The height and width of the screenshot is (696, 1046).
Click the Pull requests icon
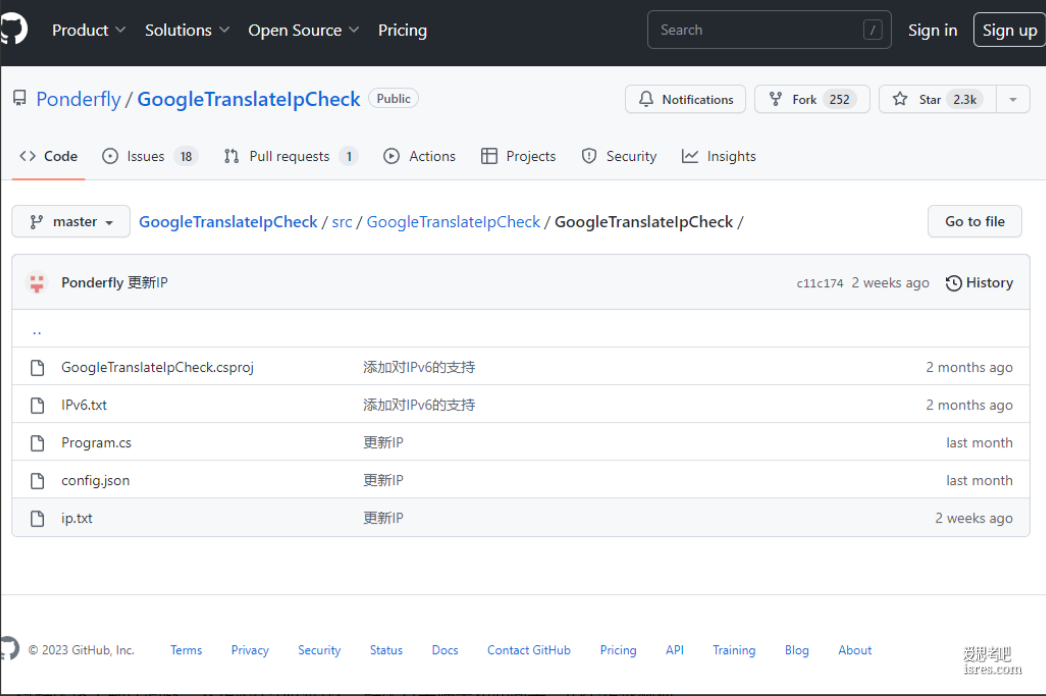click(x=231, y=156)
